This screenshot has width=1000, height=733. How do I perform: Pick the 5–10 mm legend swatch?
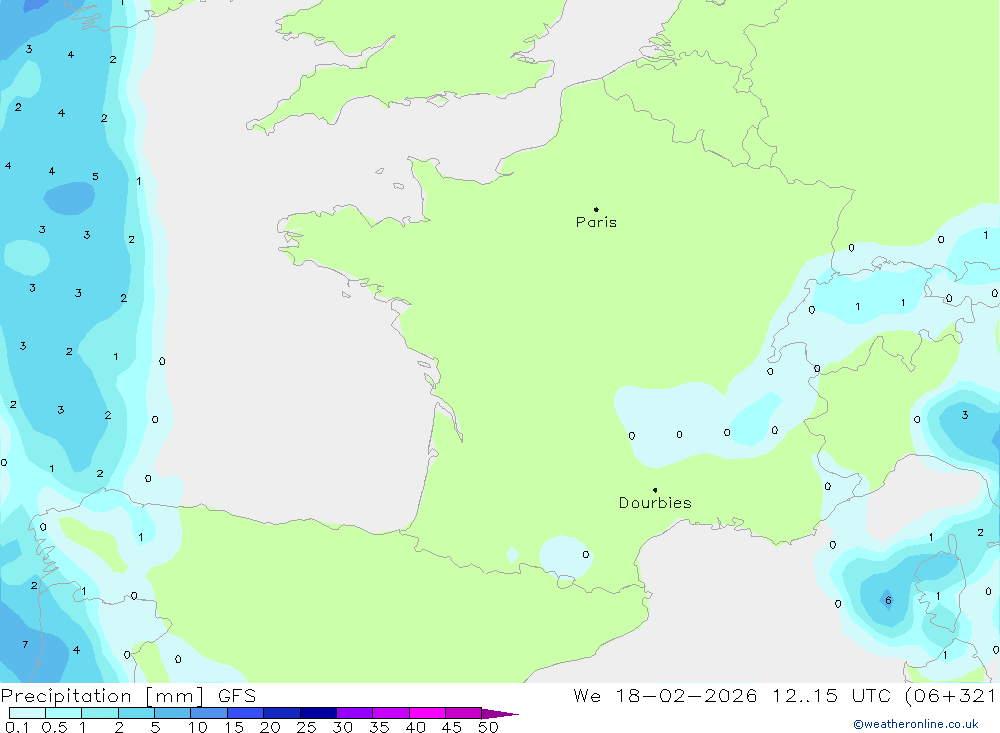(x=173, y=713)
